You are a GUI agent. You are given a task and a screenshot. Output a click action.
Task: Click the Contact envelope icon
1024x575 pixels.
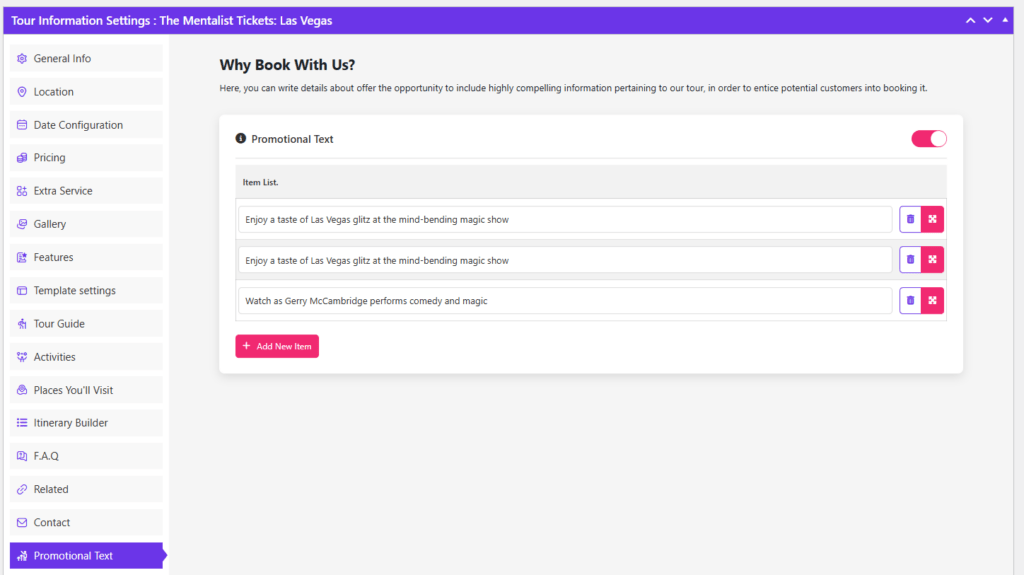click(22, 523)
